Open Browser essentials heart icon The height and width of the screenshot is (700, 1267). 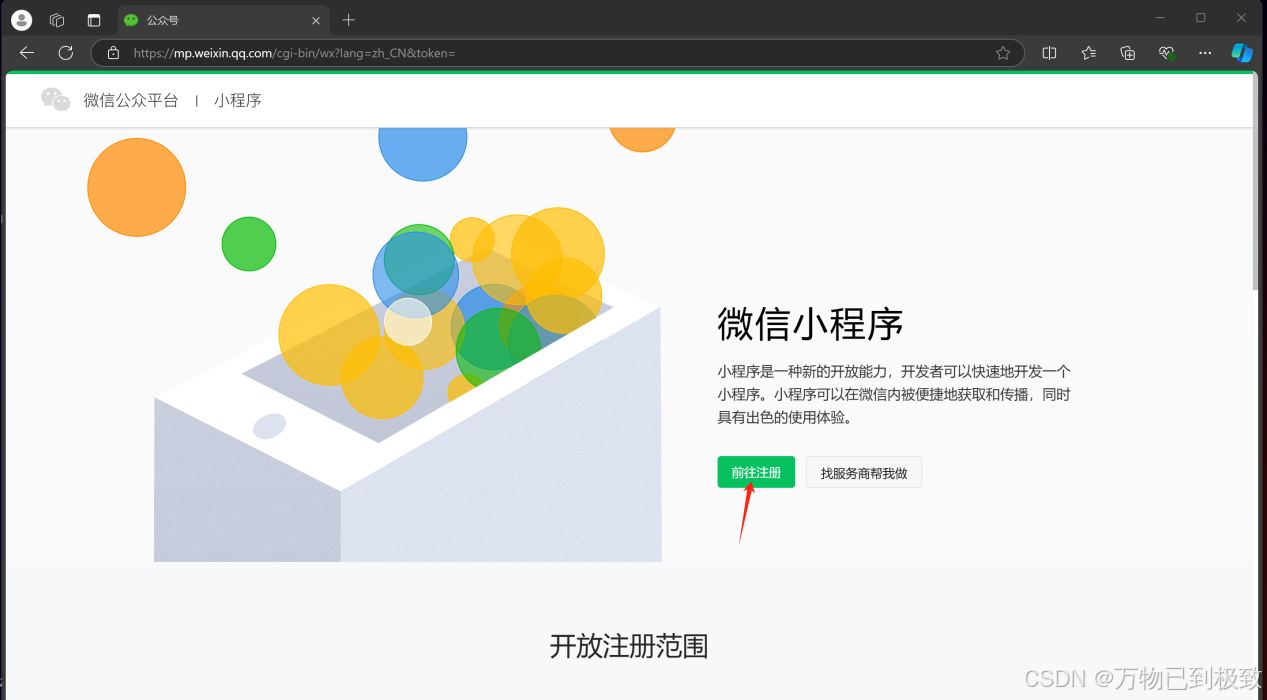(x=1166, y=53)
